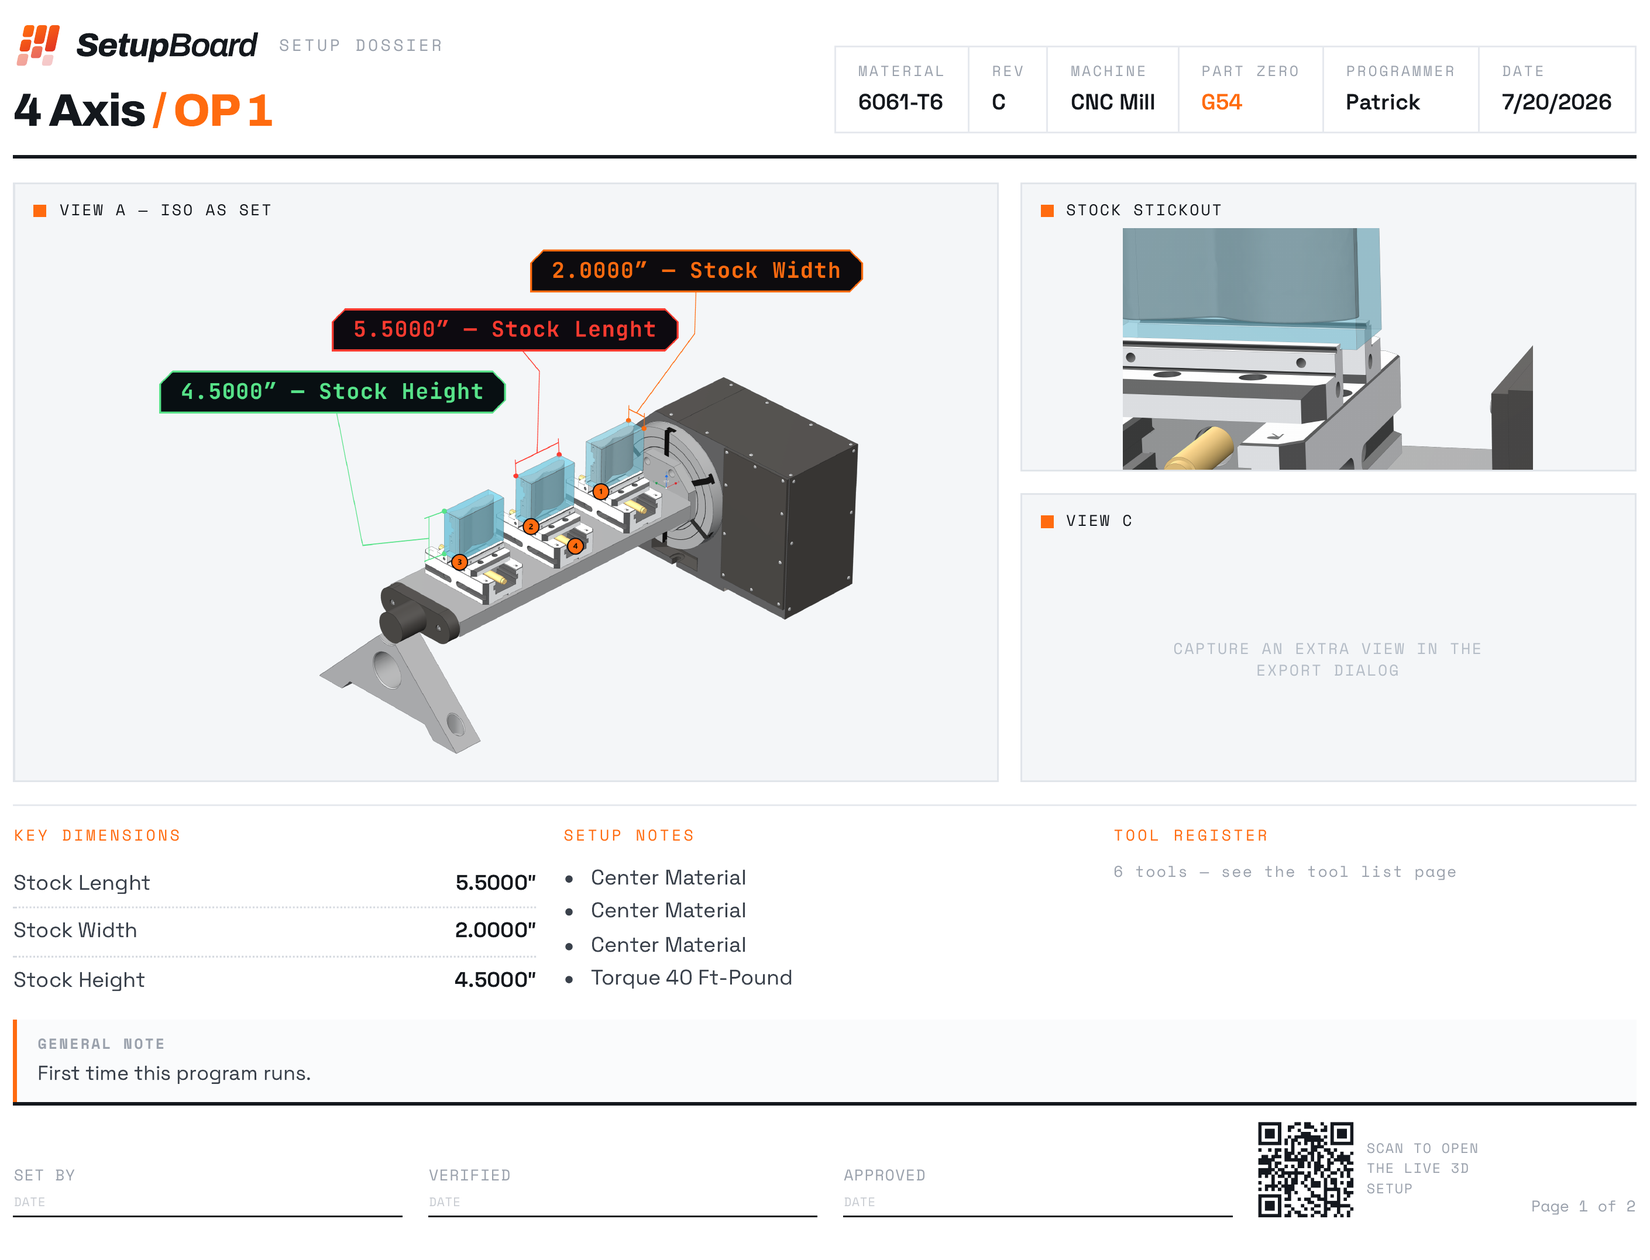Click the SetupBoard logo icon
The image size is (1650, 1260).
click(x=38, y=45)
